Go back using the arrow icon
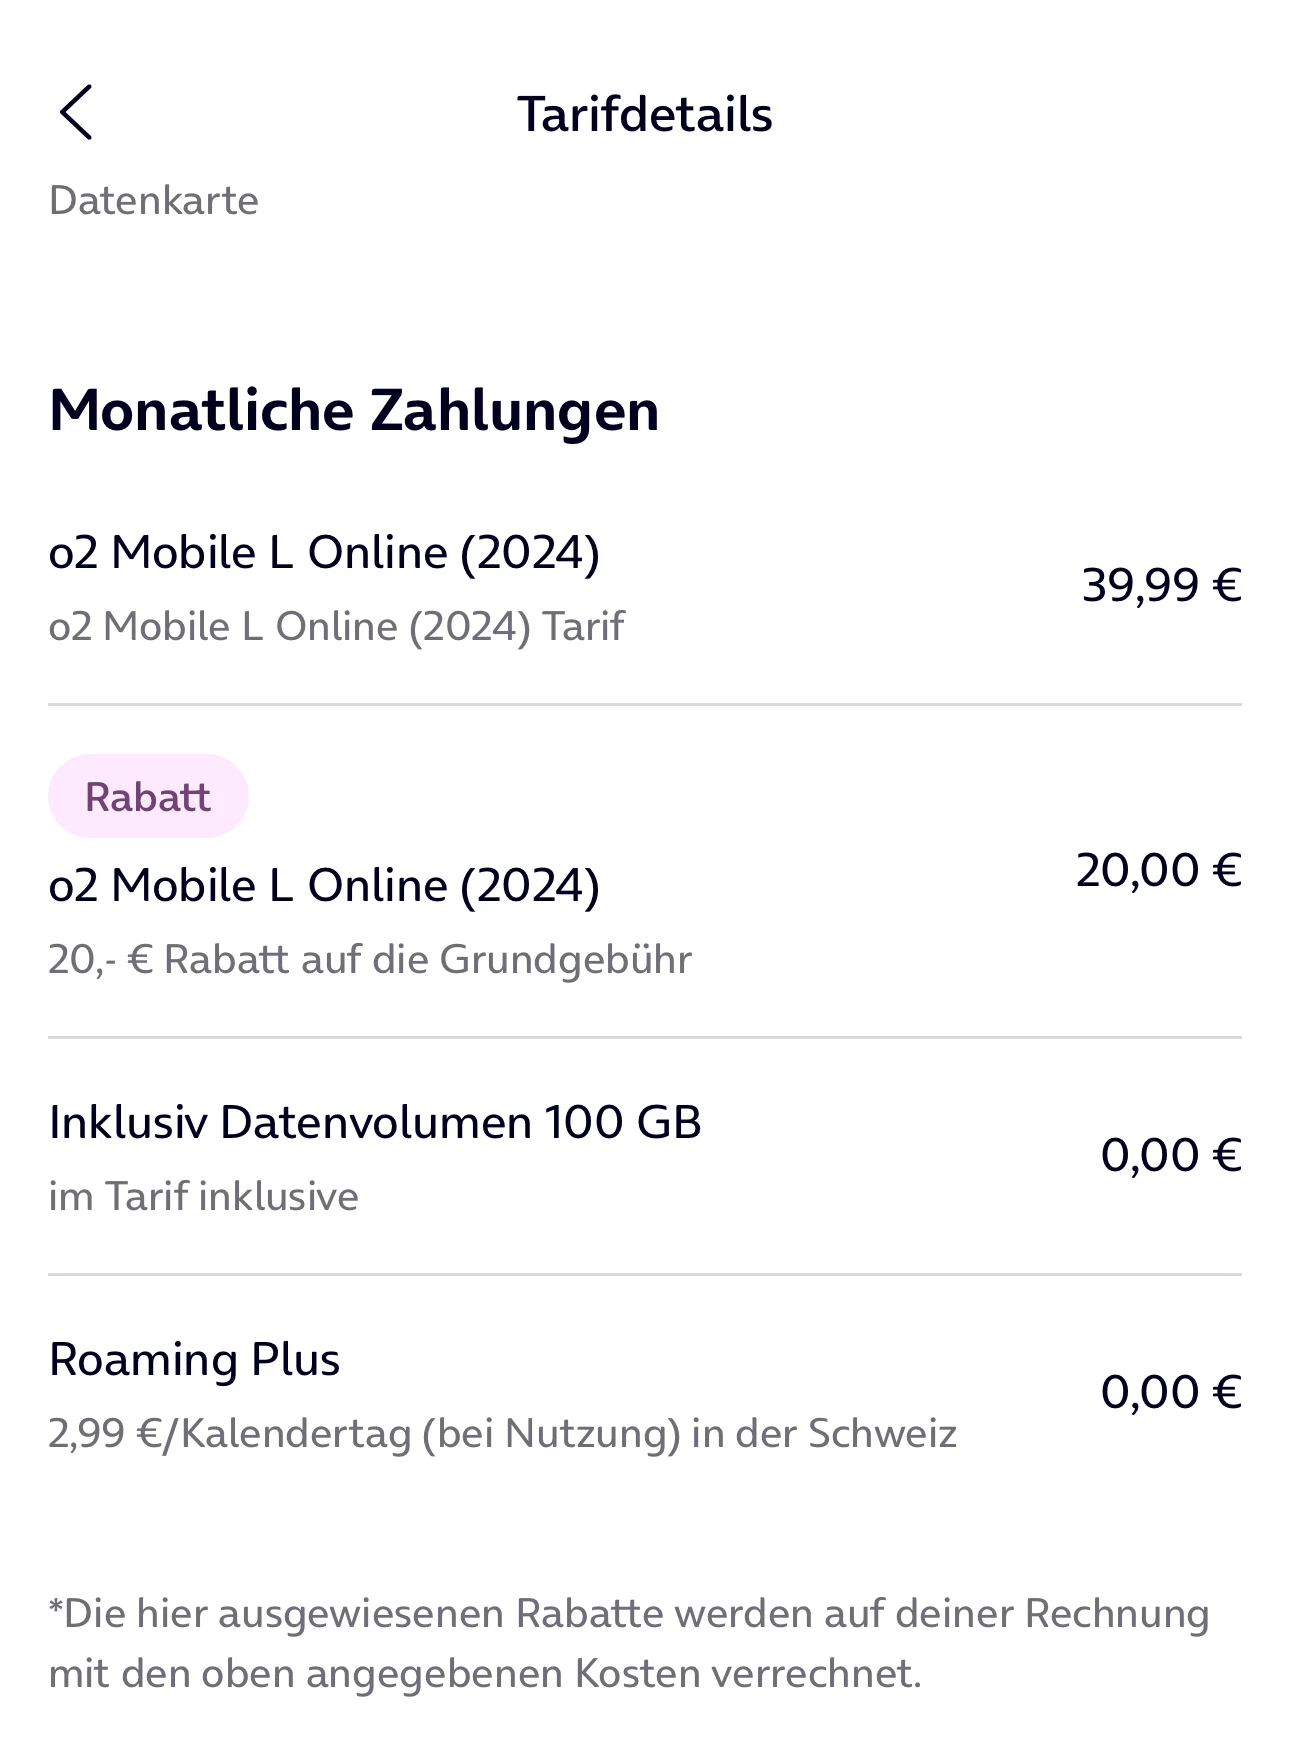This screenshot has width=1290, height=1741. pos(76,112)
